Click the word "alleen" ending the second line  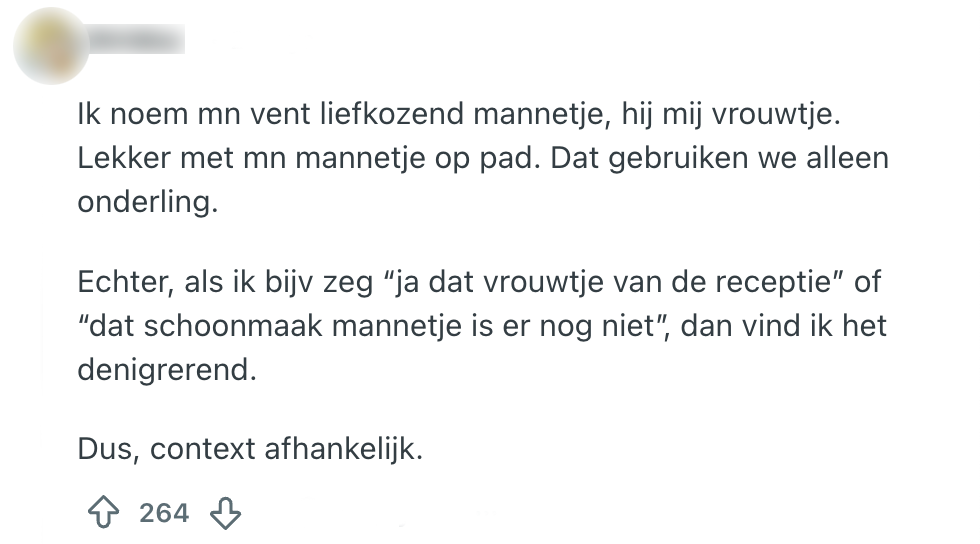click(x=849, y=159)
